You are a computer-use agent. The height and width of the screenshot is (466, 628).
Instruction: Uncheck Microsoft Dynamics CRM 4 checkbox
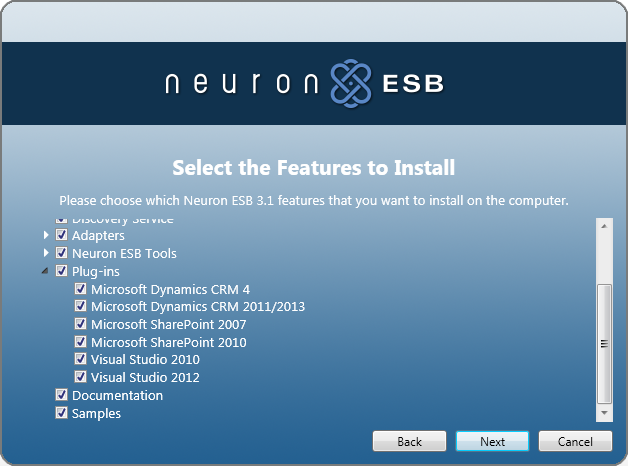81,289
